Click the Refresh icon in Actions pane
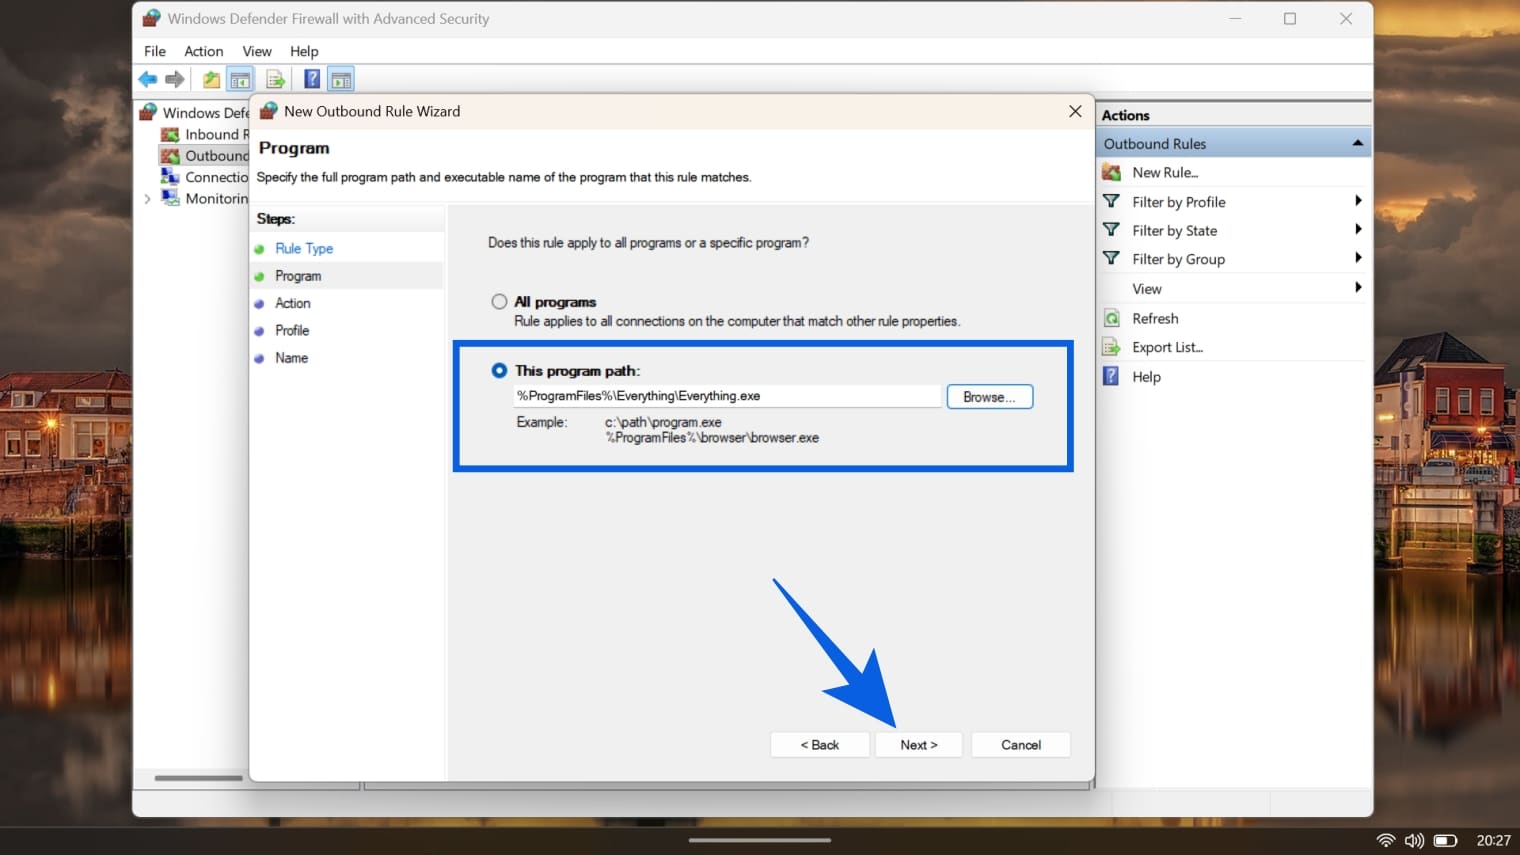The width and height of the screenshot is (1520, 855). [x=1111, y=318]
